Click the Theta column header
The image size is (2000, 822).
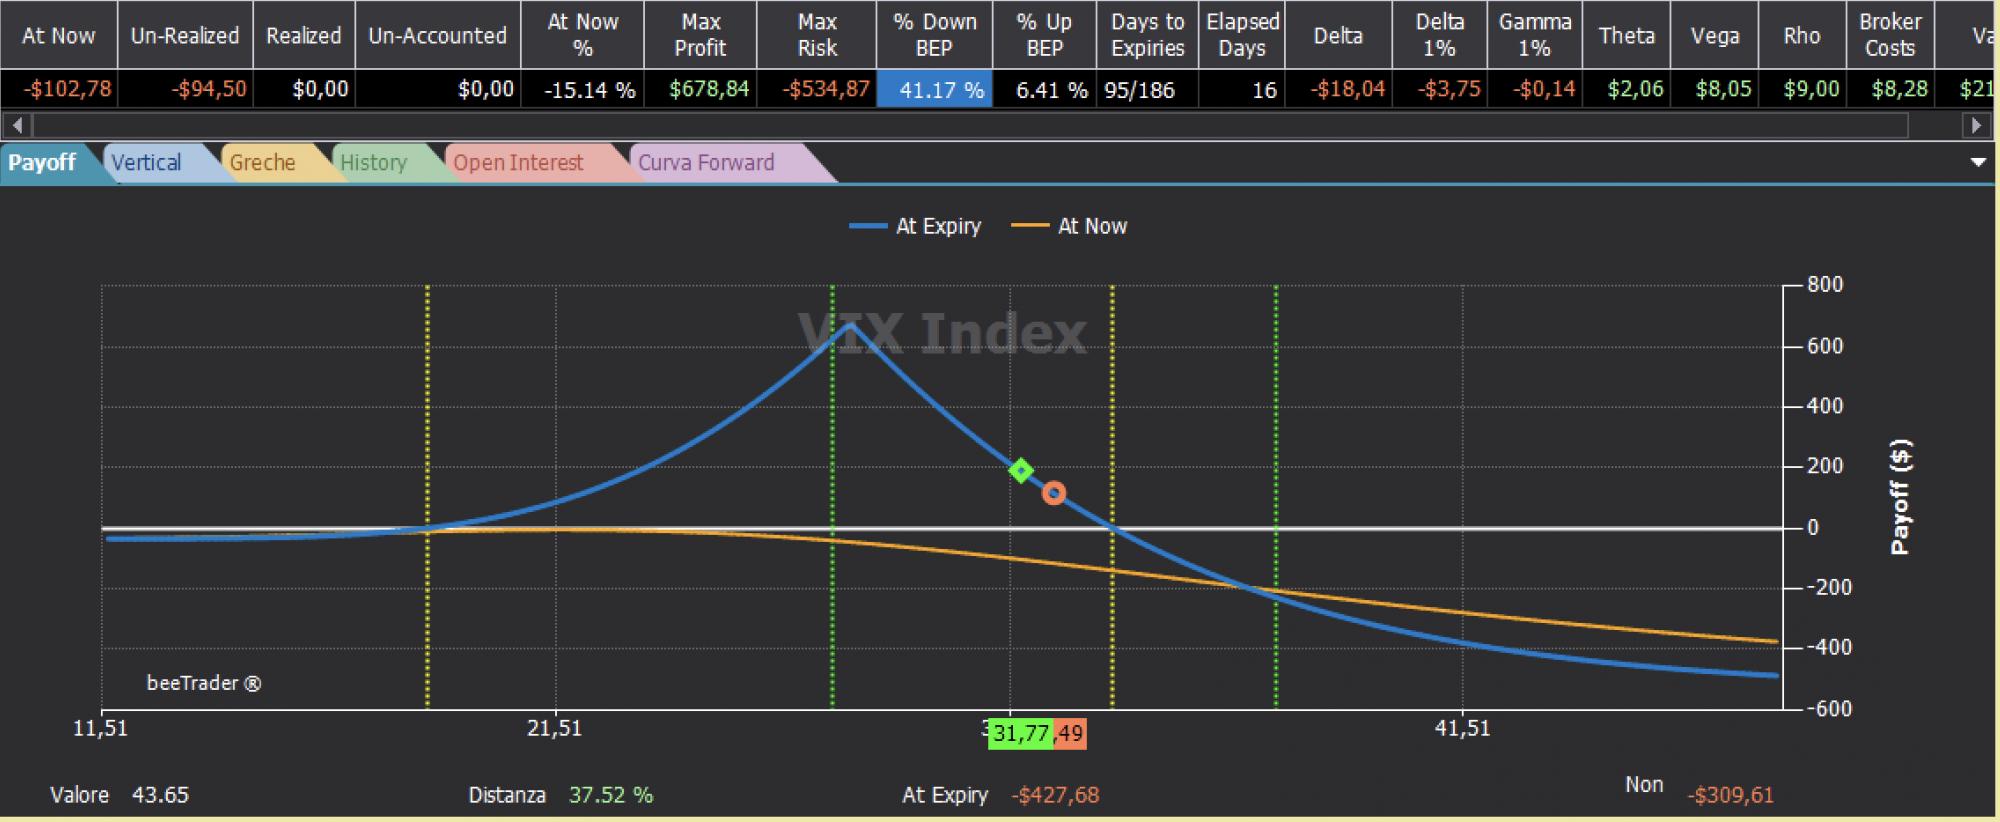click(1626, 35)
